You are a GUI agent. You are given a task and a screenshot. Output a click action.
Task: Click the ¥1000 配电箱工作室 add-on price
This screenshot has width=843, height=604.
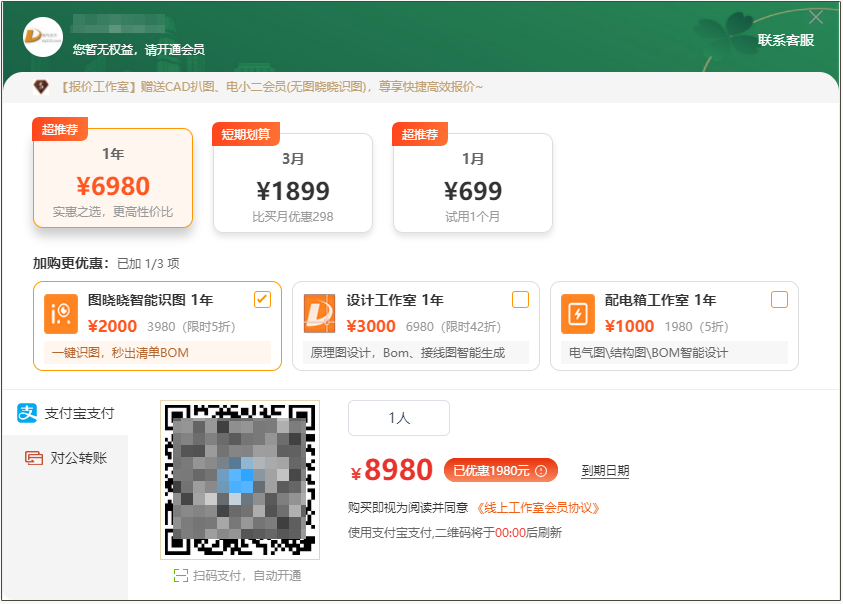[630, 326]
